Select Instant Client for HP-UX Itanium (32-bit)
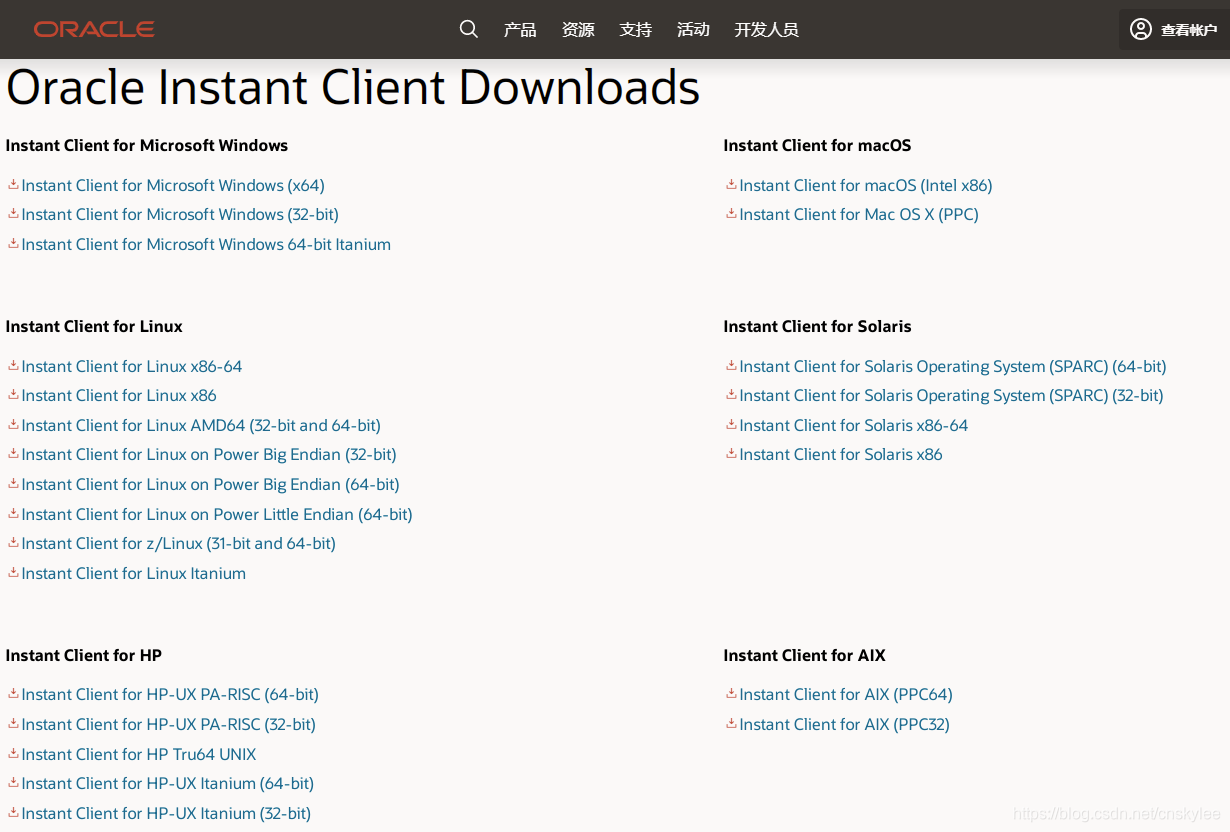This screenshot has width=1230, height=832. coord(166,813)
